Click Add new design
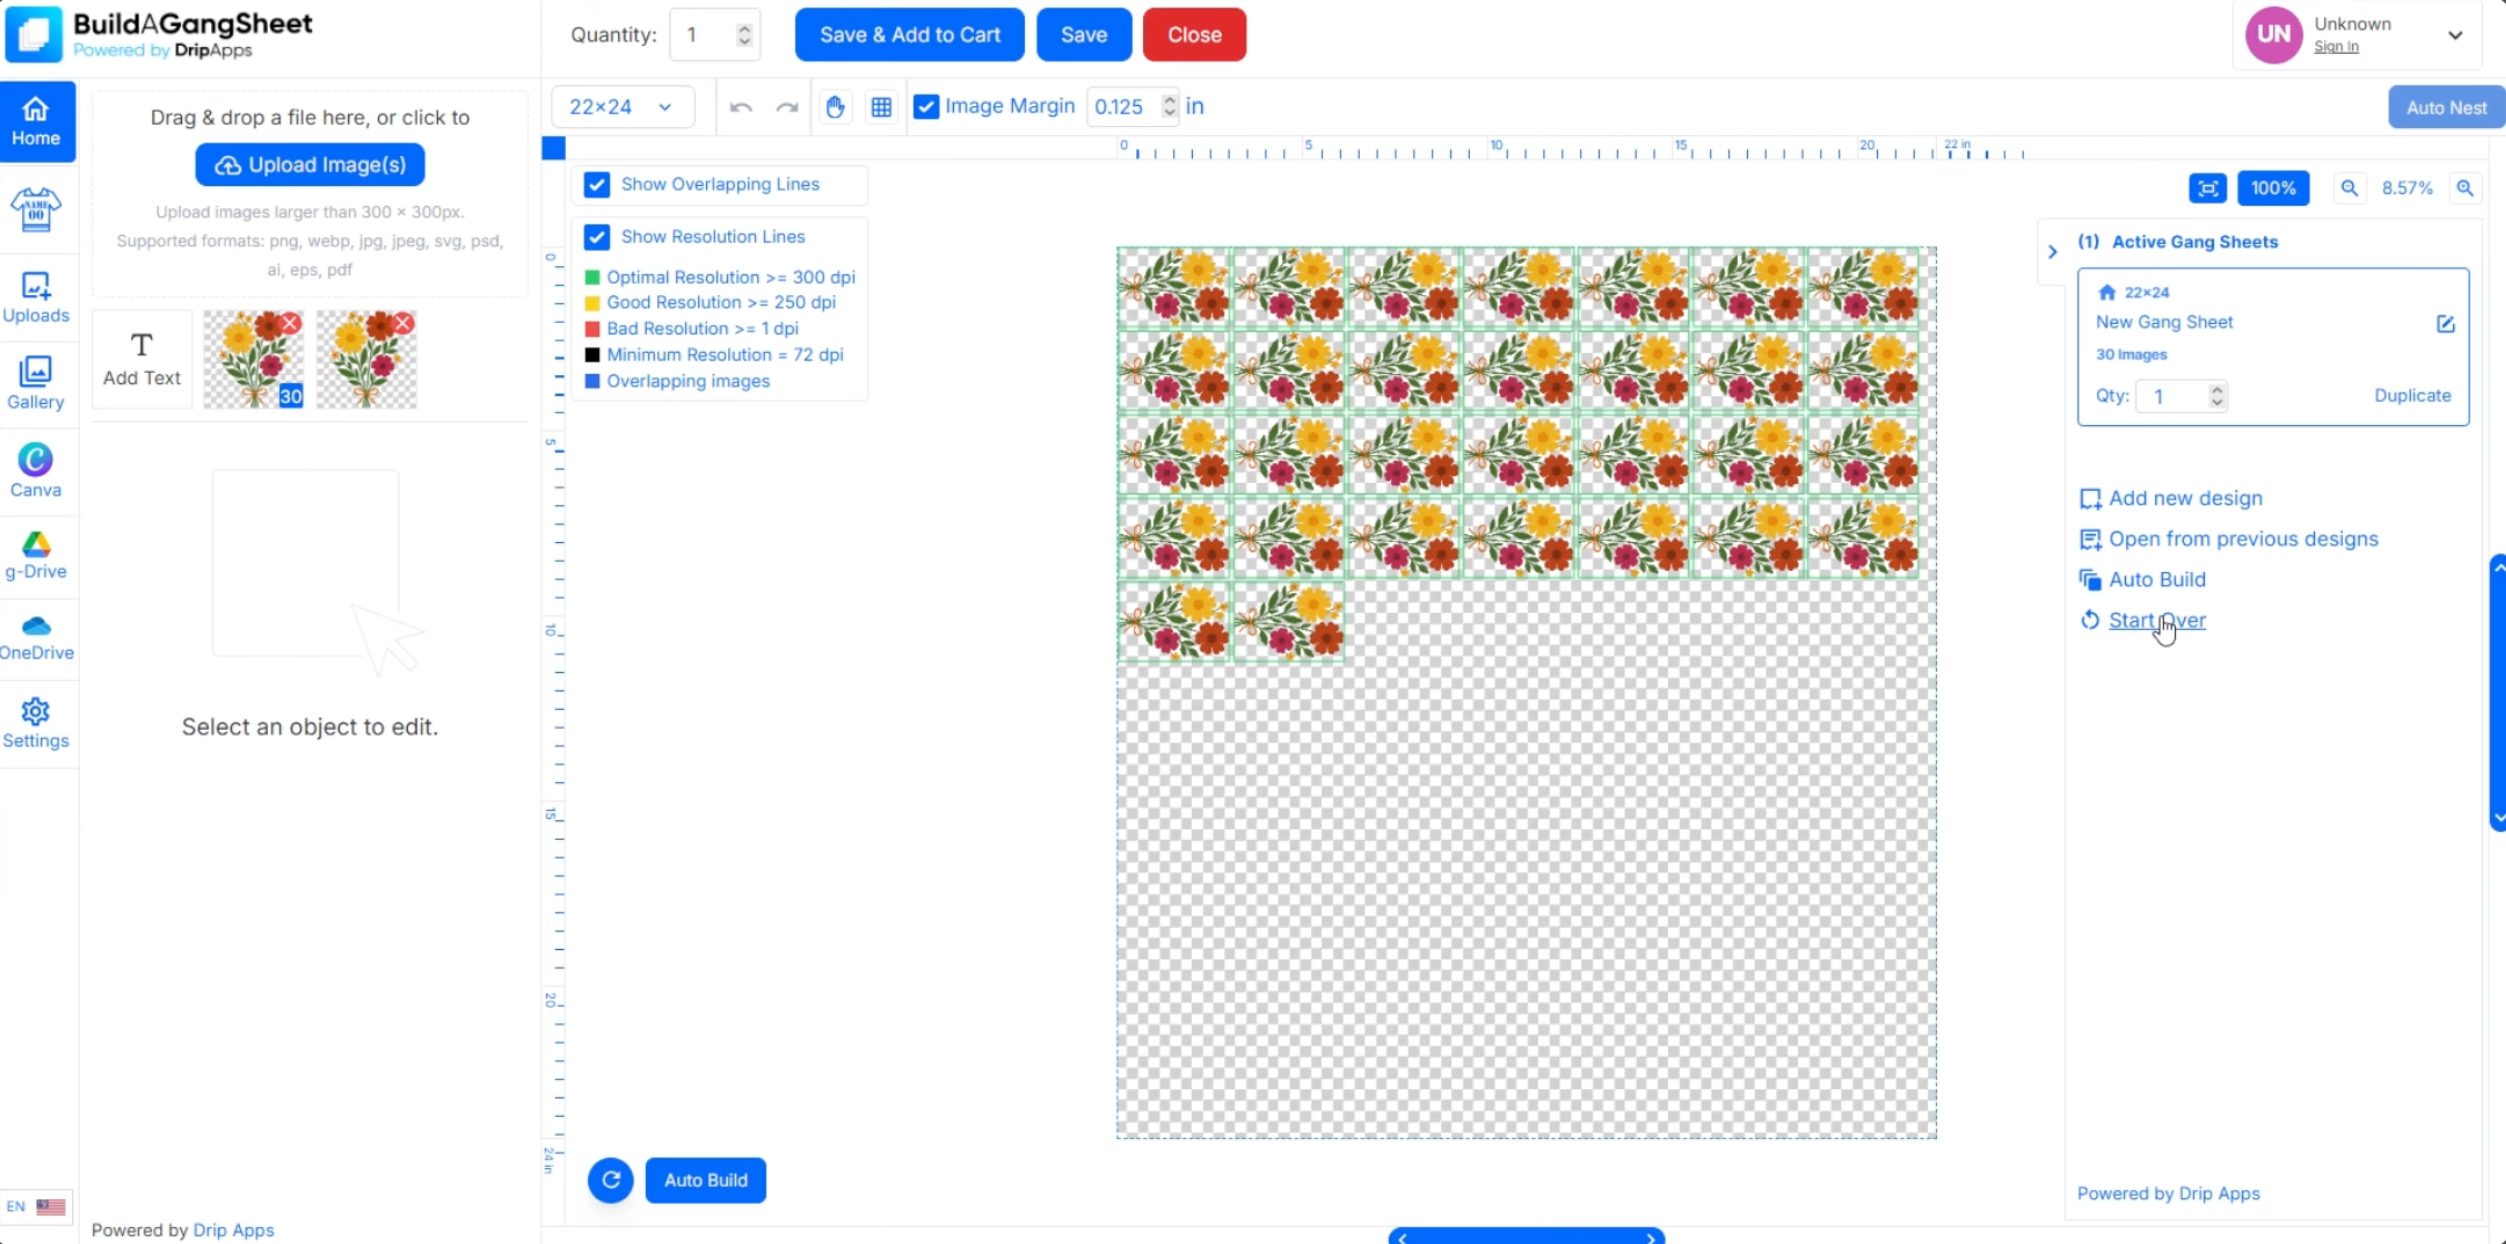The image size is (2506, 1244). (x=2170, y=498)
